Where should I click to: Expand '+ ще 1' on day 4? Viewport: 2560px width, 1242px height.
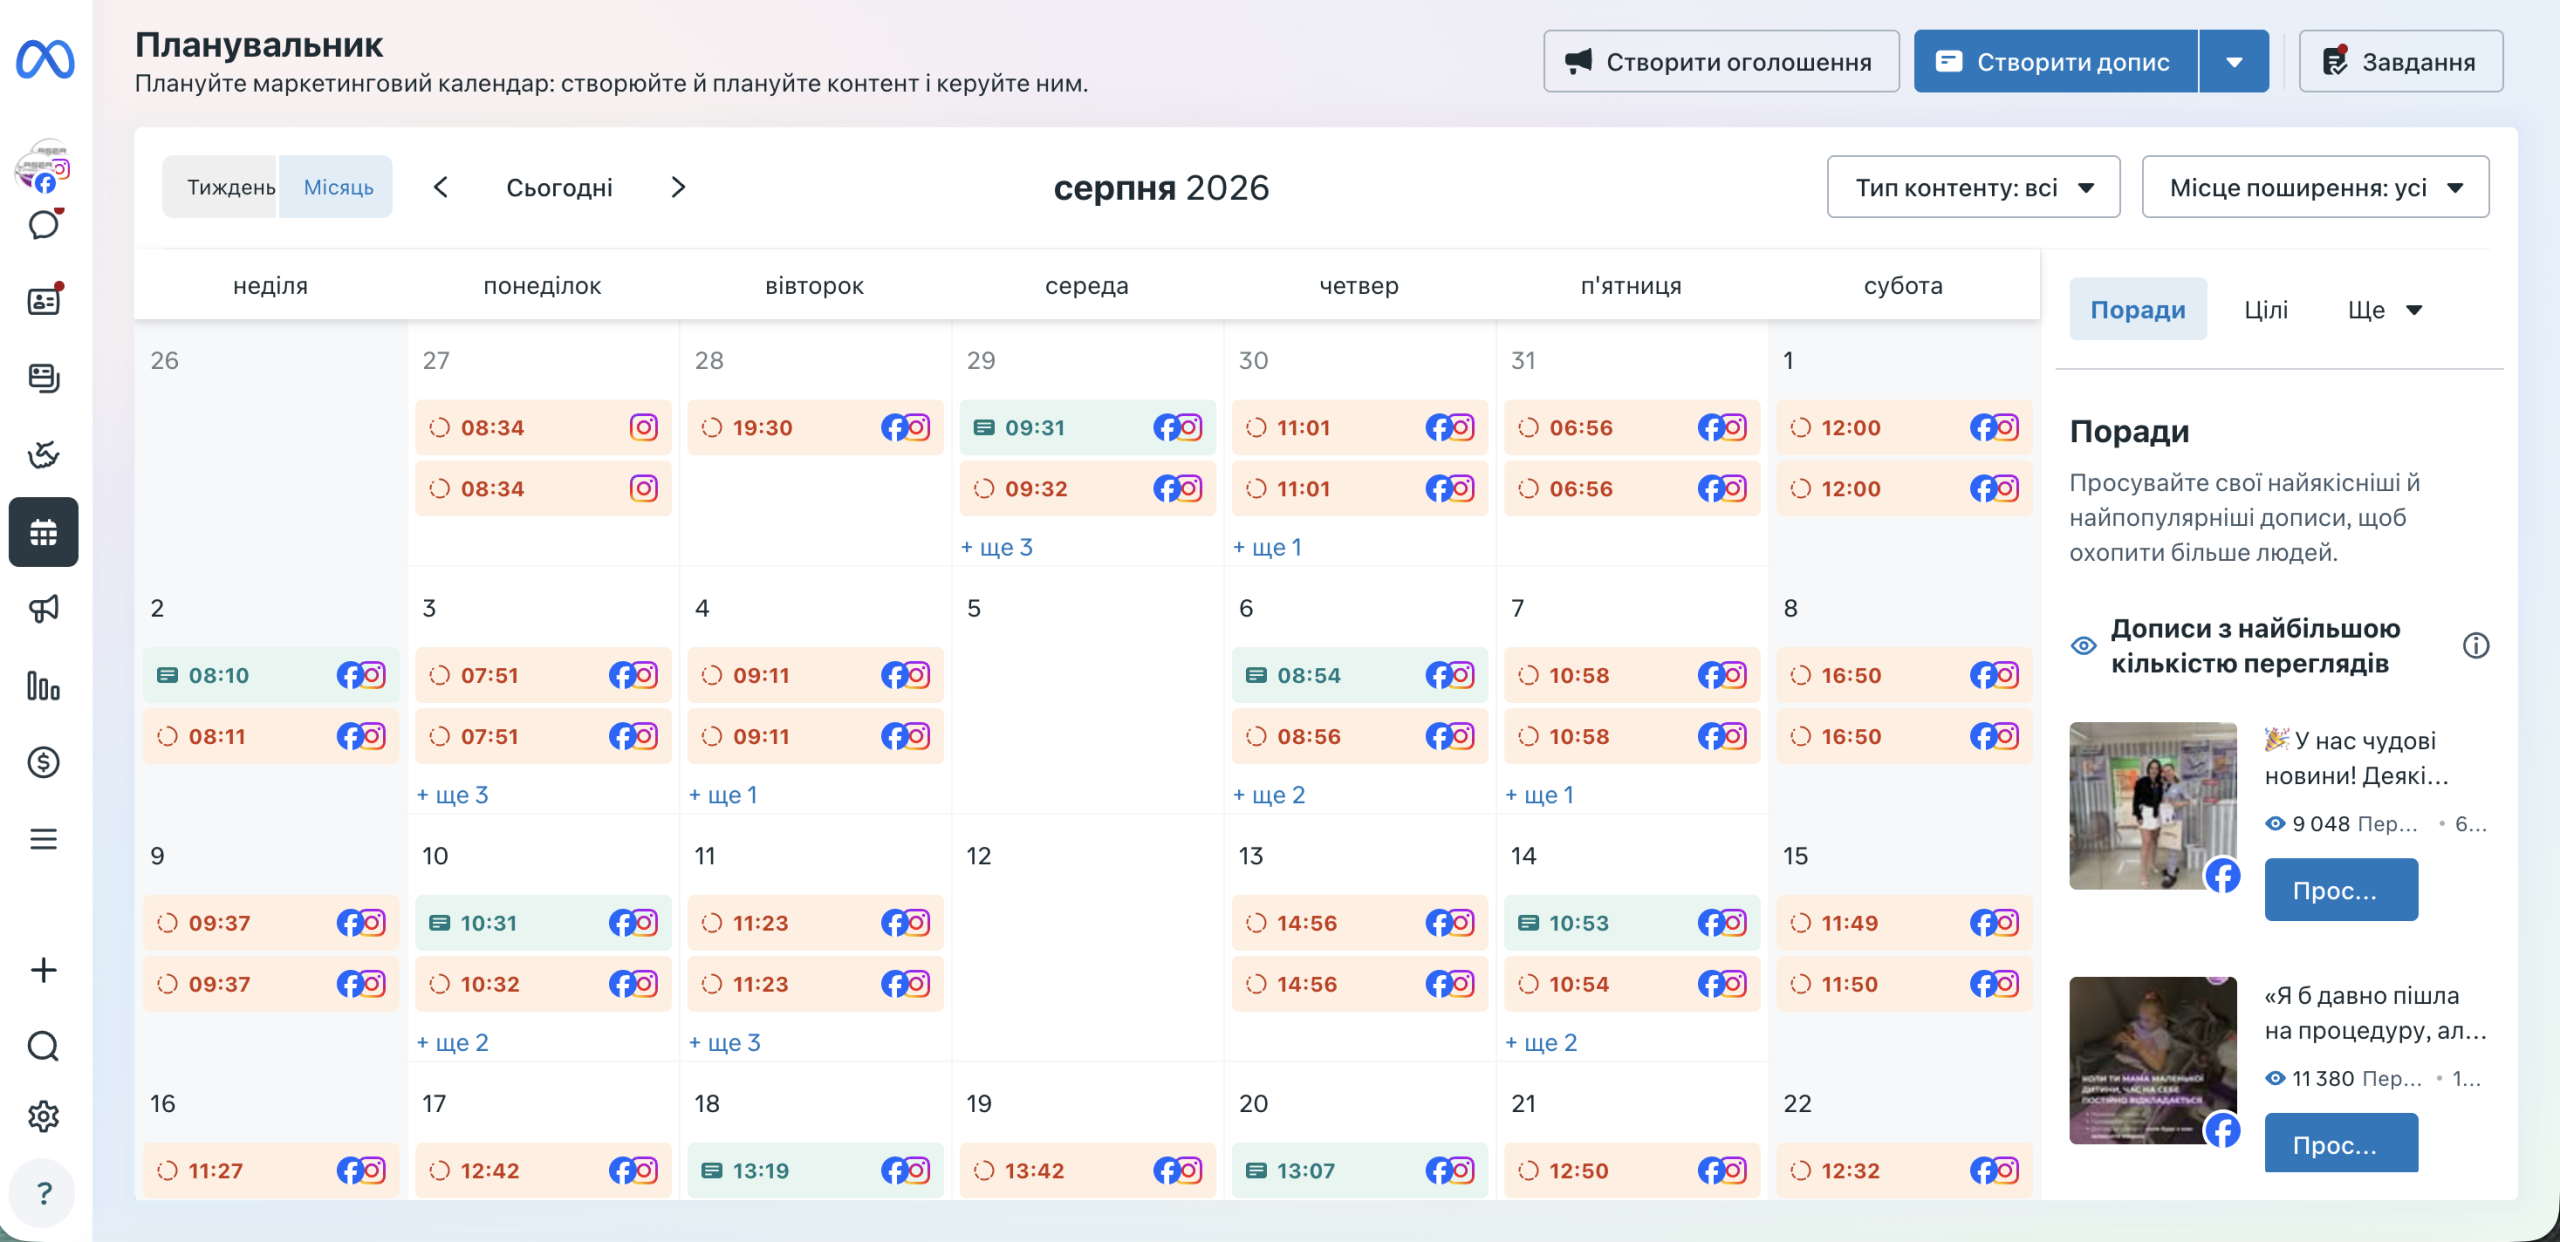[x=723, y=795]
